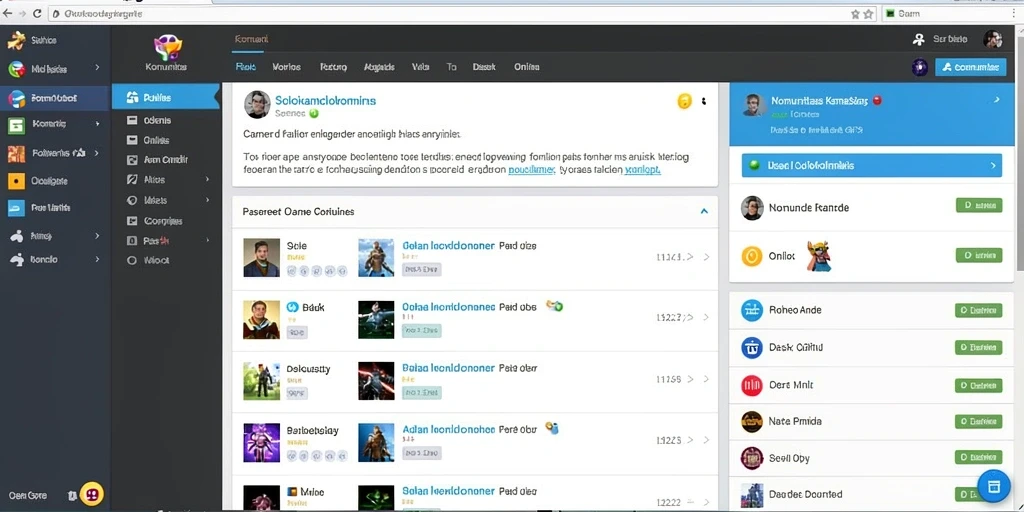Viewport: 1024px width, 512px height.
Task: Open the user account icon in top bar
Action: tap(919, 39)
